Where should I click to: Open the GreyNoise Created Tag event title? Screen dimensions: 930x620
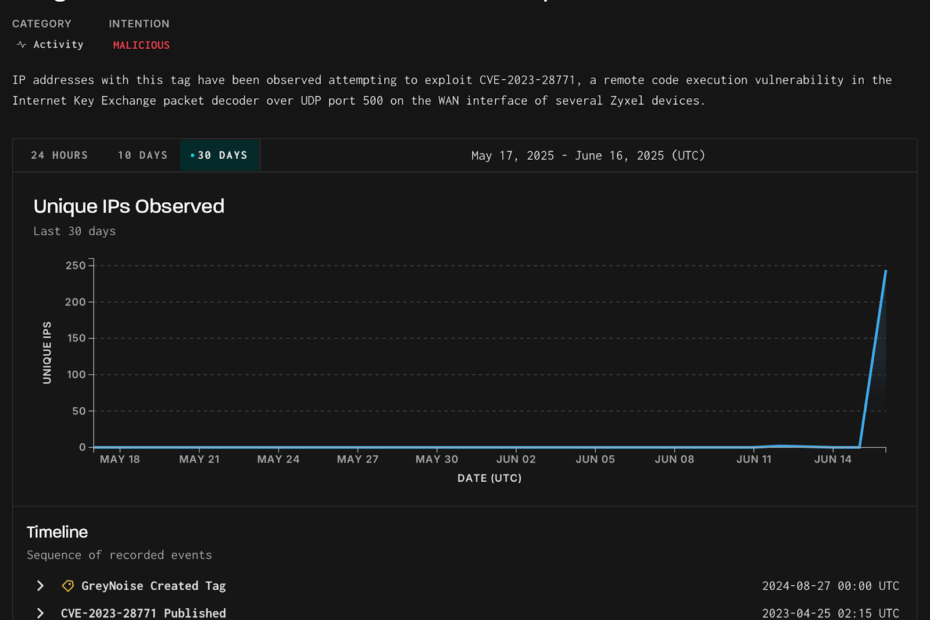pyautogui.click(x=153, y=586)
